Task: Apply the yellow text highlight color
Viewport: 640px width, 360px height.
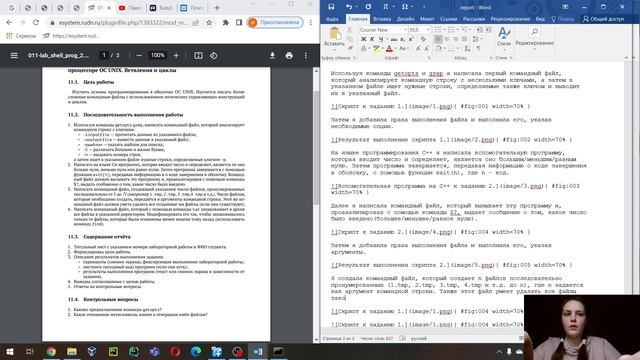Action: click(376, 49)
